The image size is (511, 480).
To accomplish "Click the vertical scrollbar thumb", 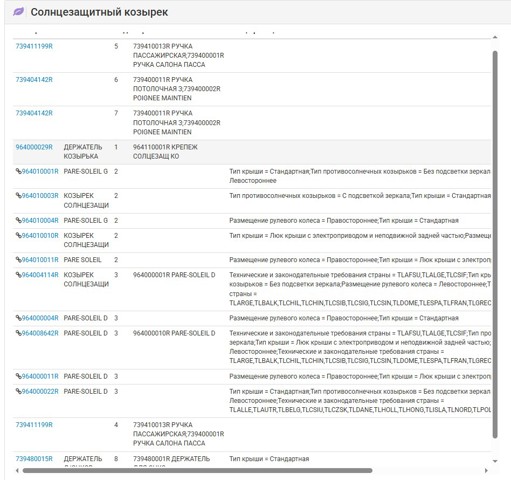I will tap(495, 245).
